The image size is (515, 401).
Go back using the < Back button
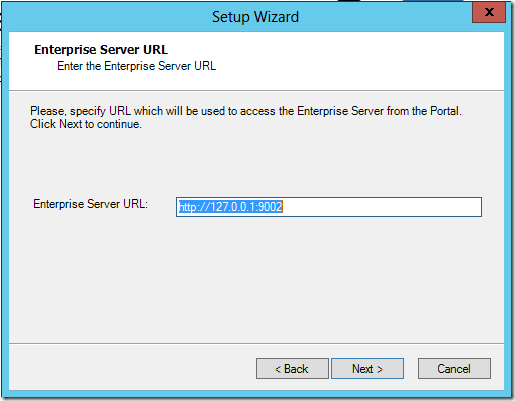tap(292, 369)
